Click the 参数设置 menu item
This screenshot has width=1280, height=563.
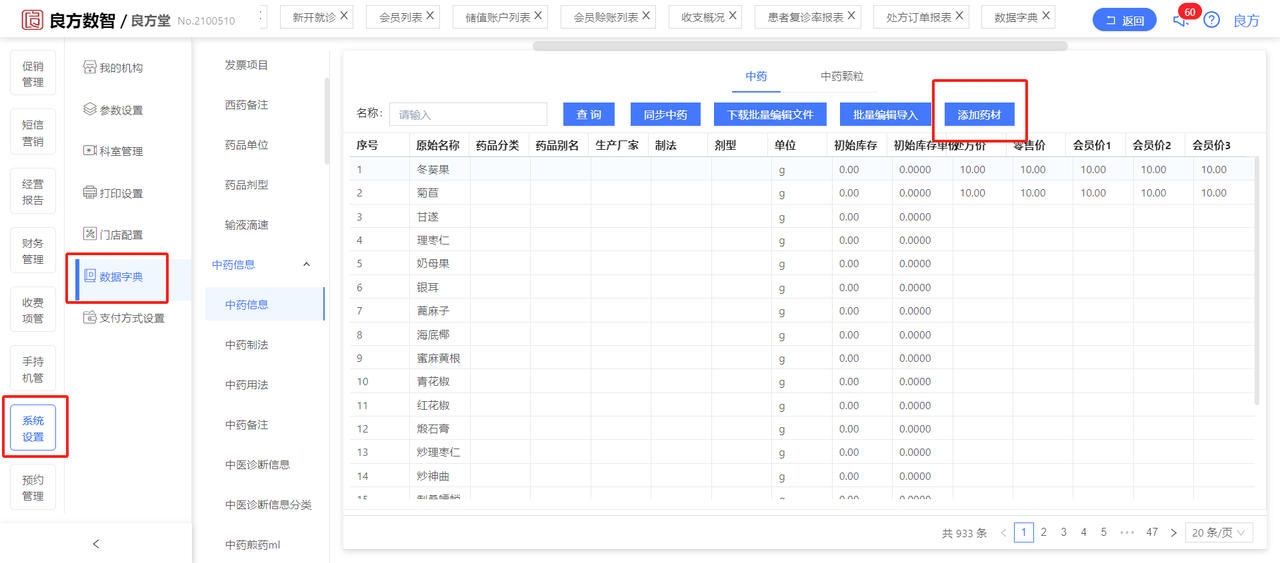113,110
